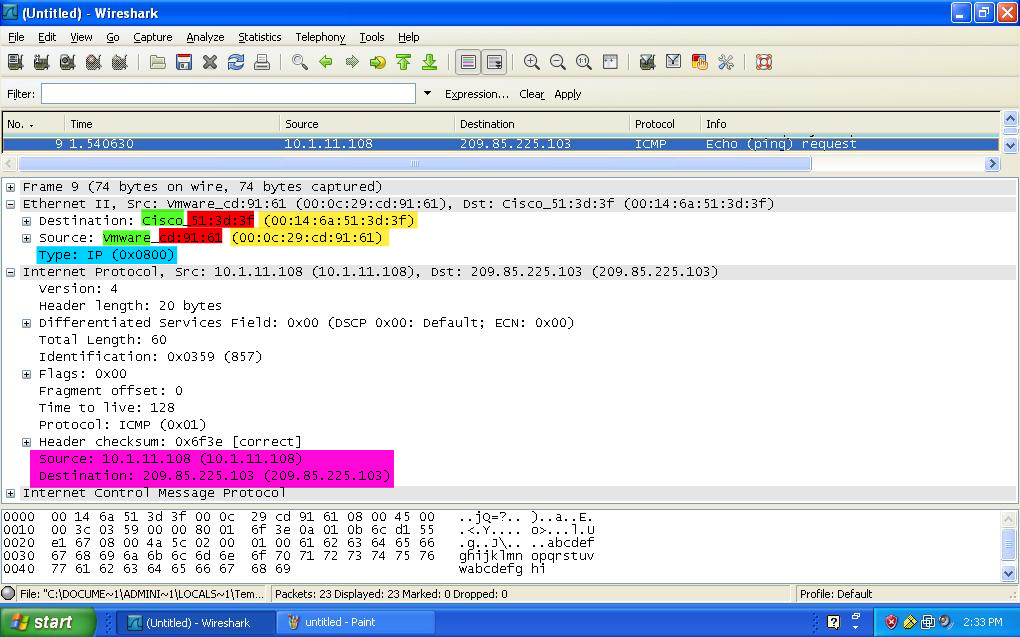Screen dimensions: 1020x637
Task: Find a packet magnifier icon
Action: 300,62
